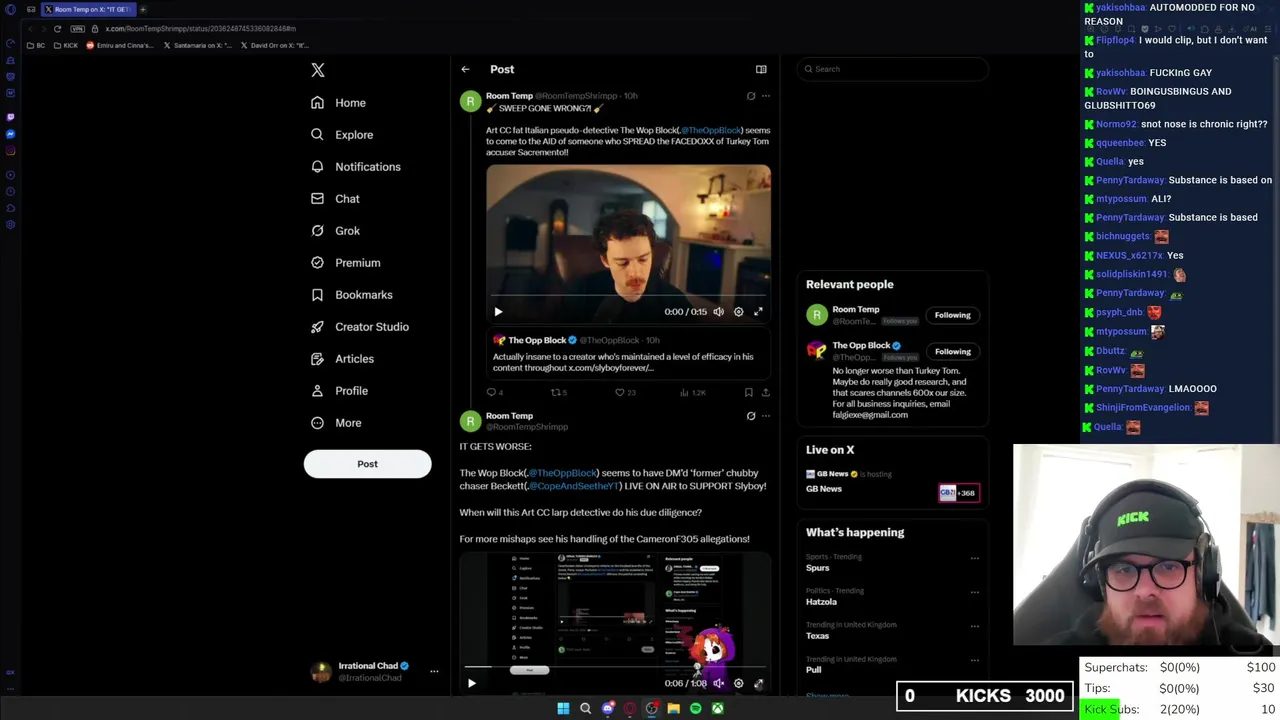Follow the @TheOppBlock mention in first post

tap(711, 130)
